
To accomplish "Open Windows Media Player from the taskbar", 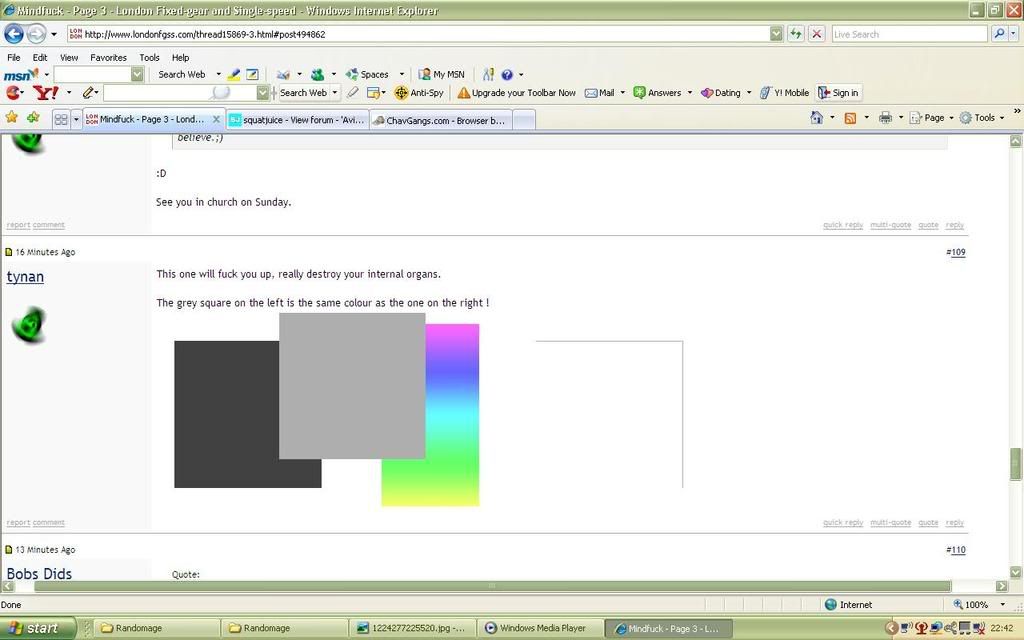I will (x=540, y=628).
